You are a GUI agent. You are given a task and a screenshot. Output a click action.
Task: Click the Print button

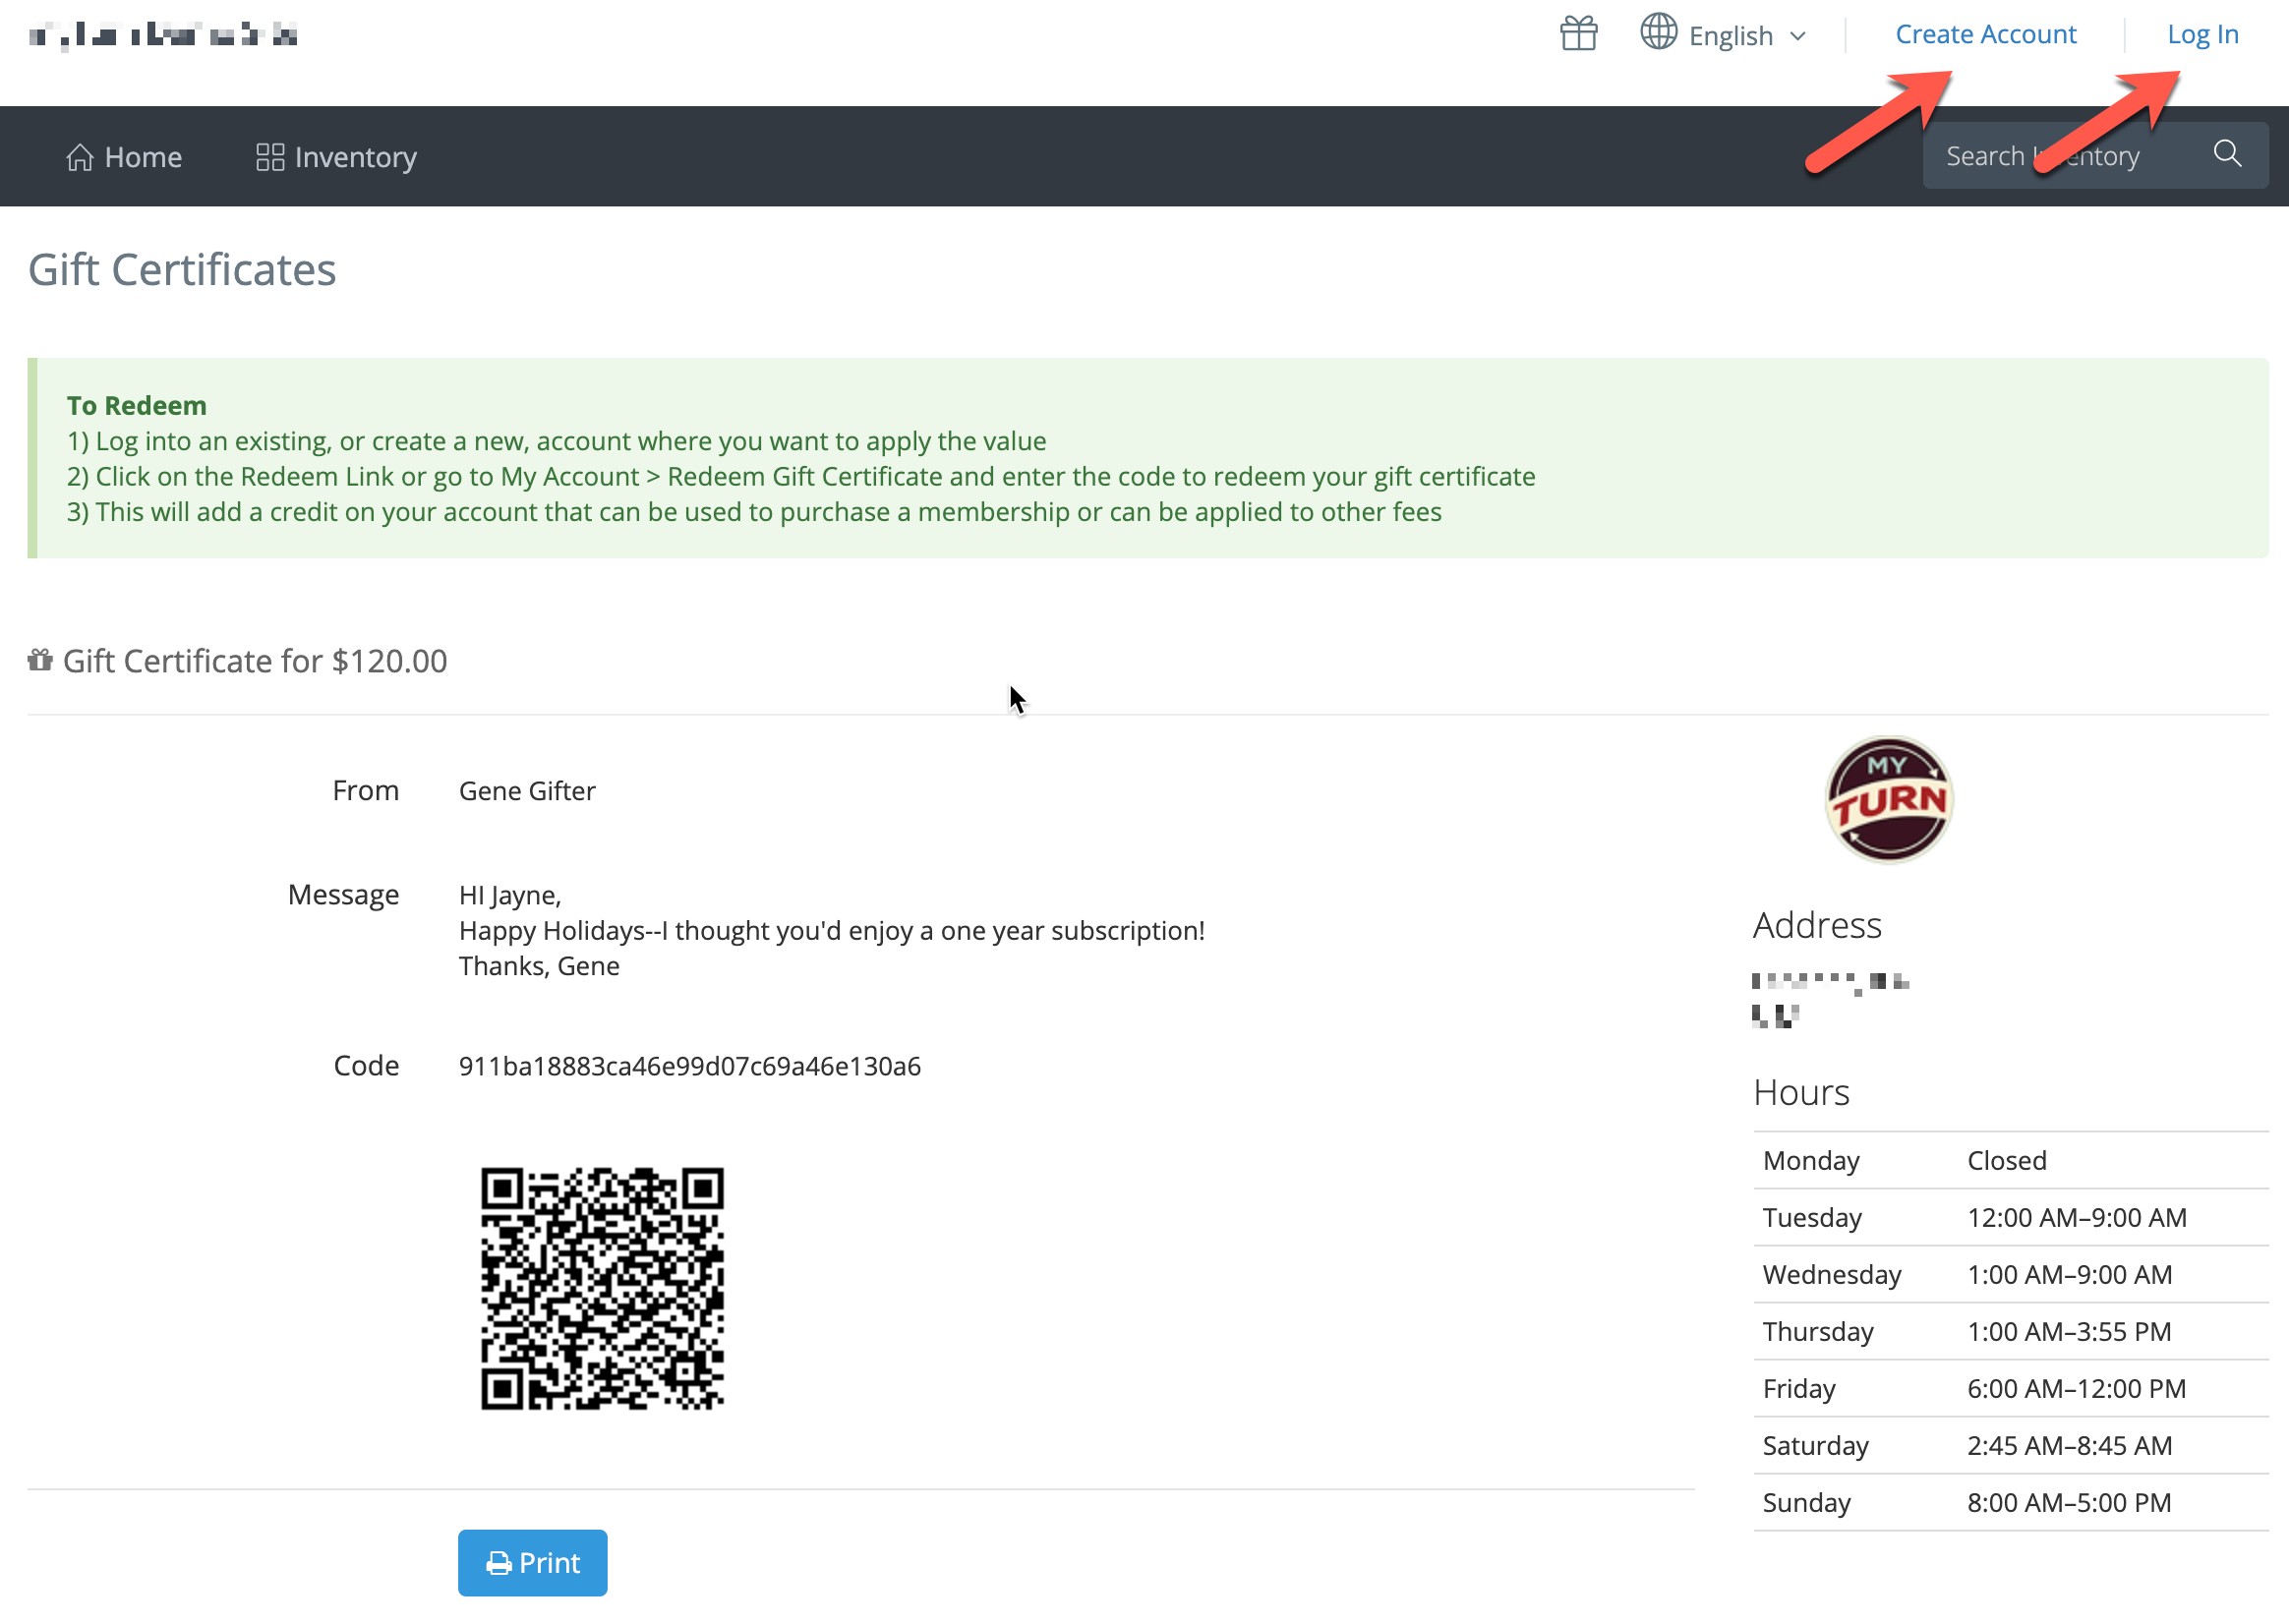pos(532,1562)
